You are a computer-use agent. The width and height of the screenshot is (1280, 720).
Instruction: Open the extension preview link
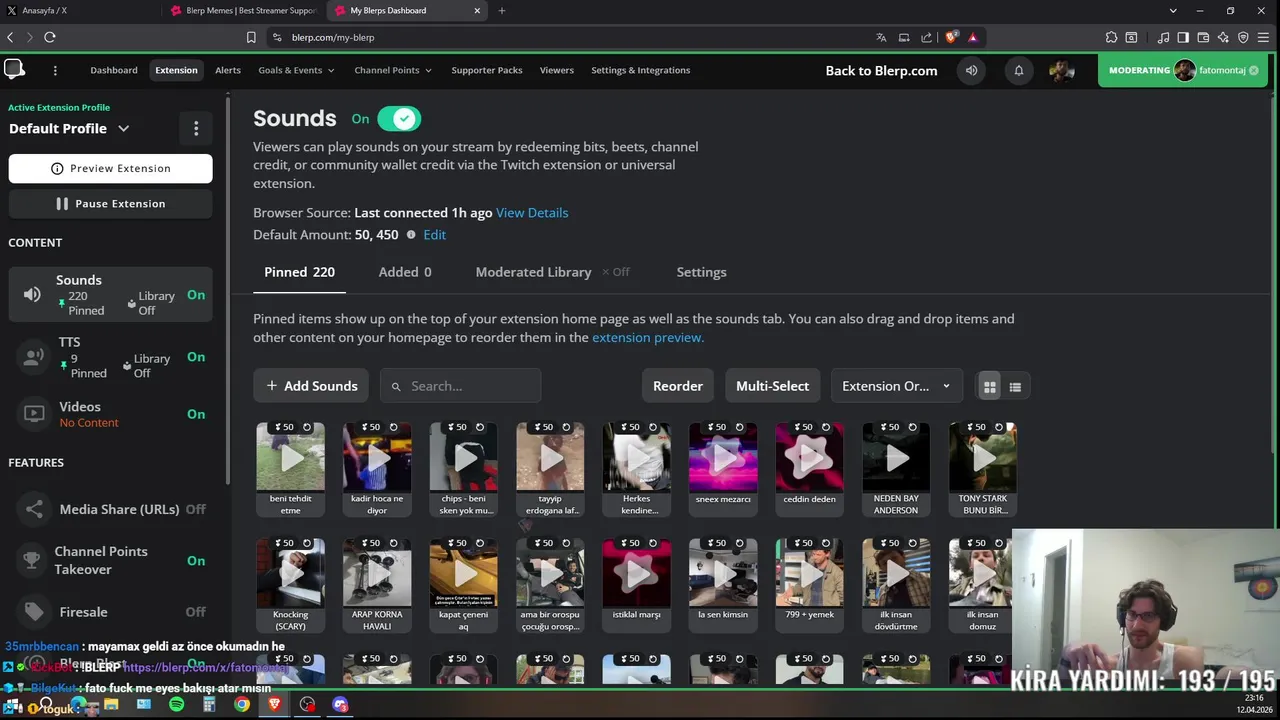point(648,338)
